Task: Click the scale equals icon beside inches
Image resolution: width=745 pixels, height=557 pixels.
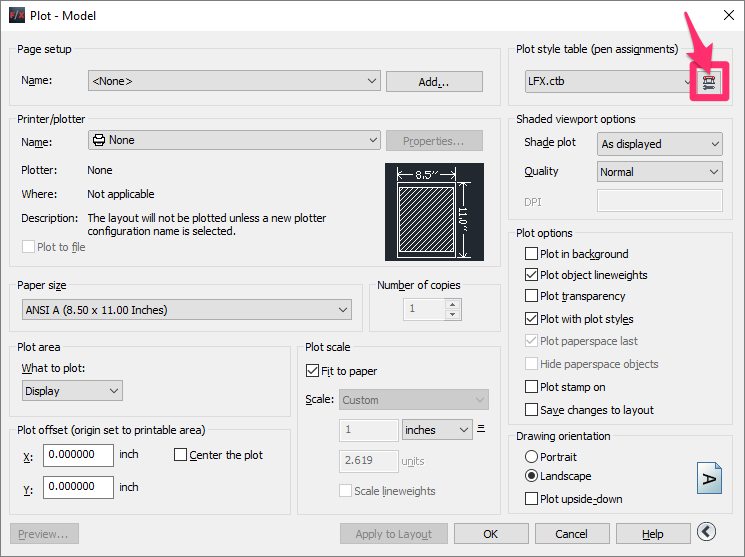Action: click(x=481, y=429)
